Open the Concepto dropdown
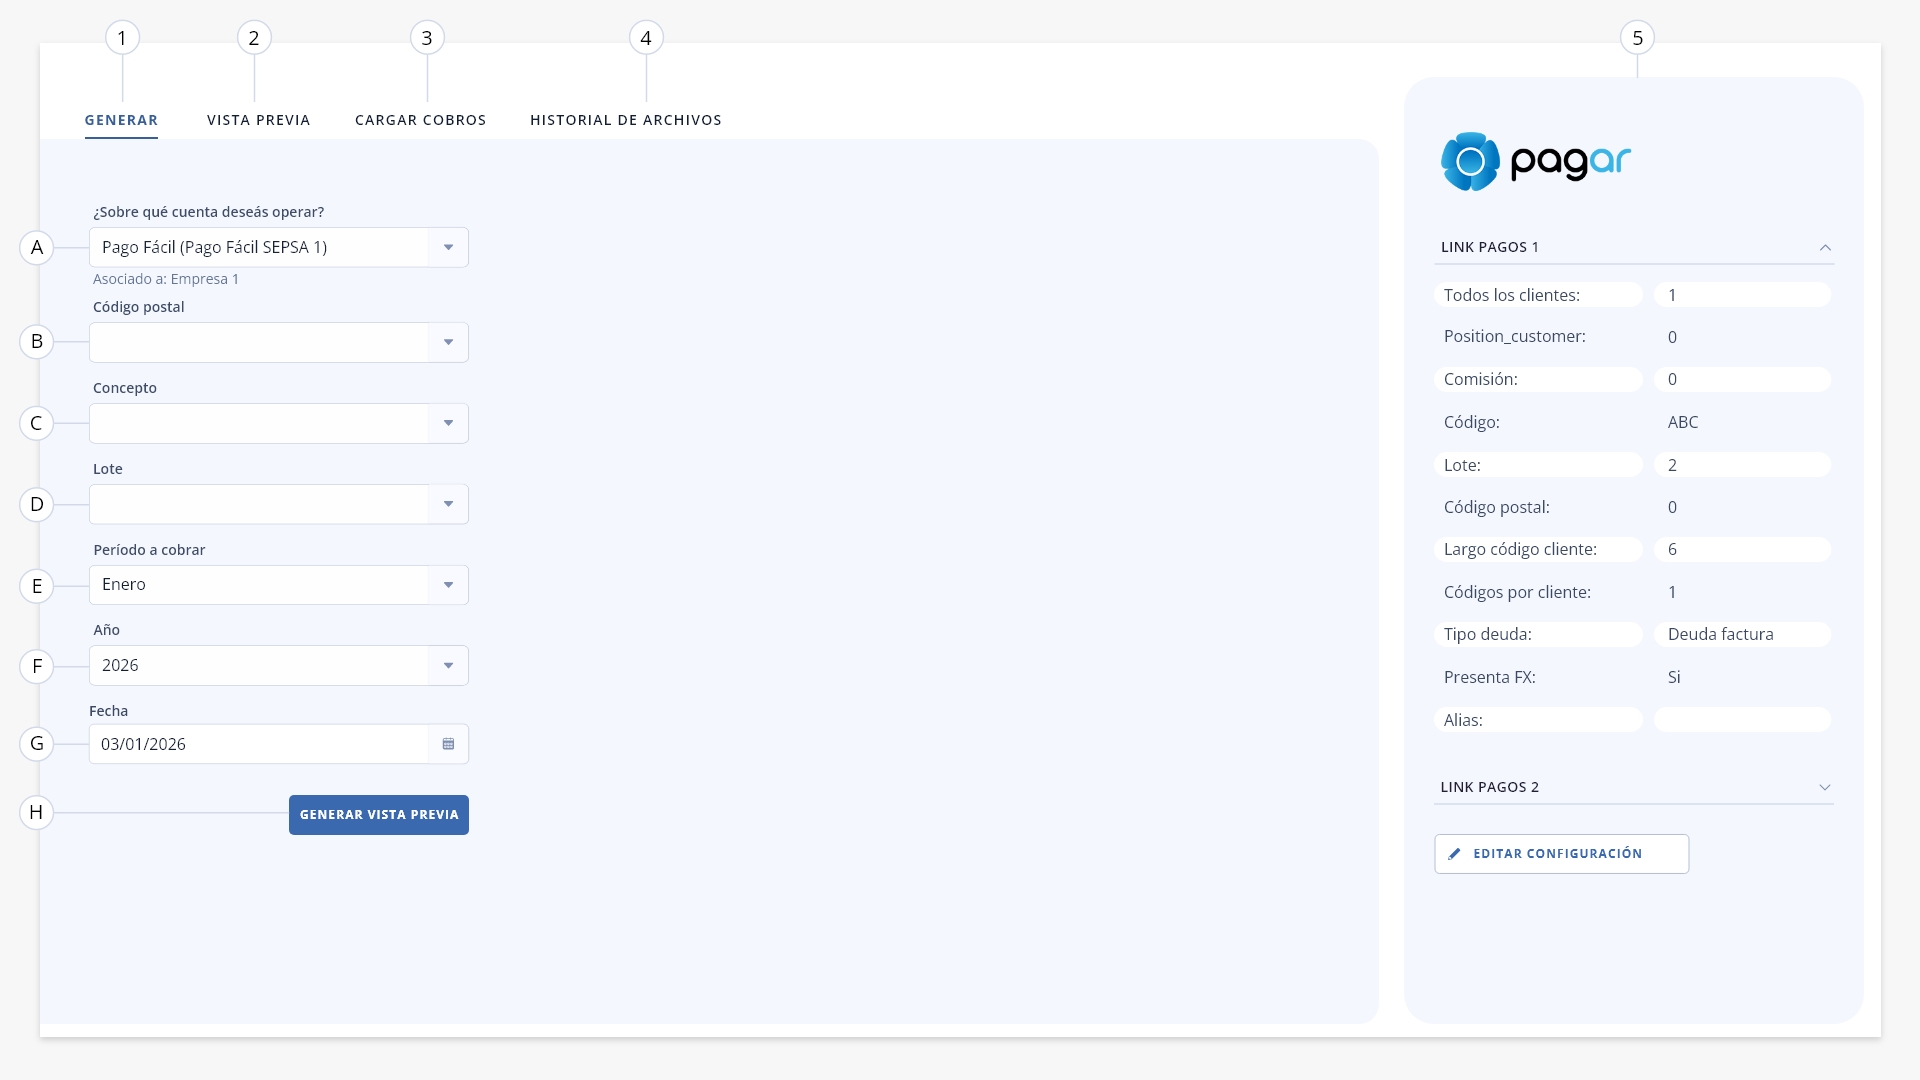This screenshot has width=1920, height=1080. coord(279,423)
